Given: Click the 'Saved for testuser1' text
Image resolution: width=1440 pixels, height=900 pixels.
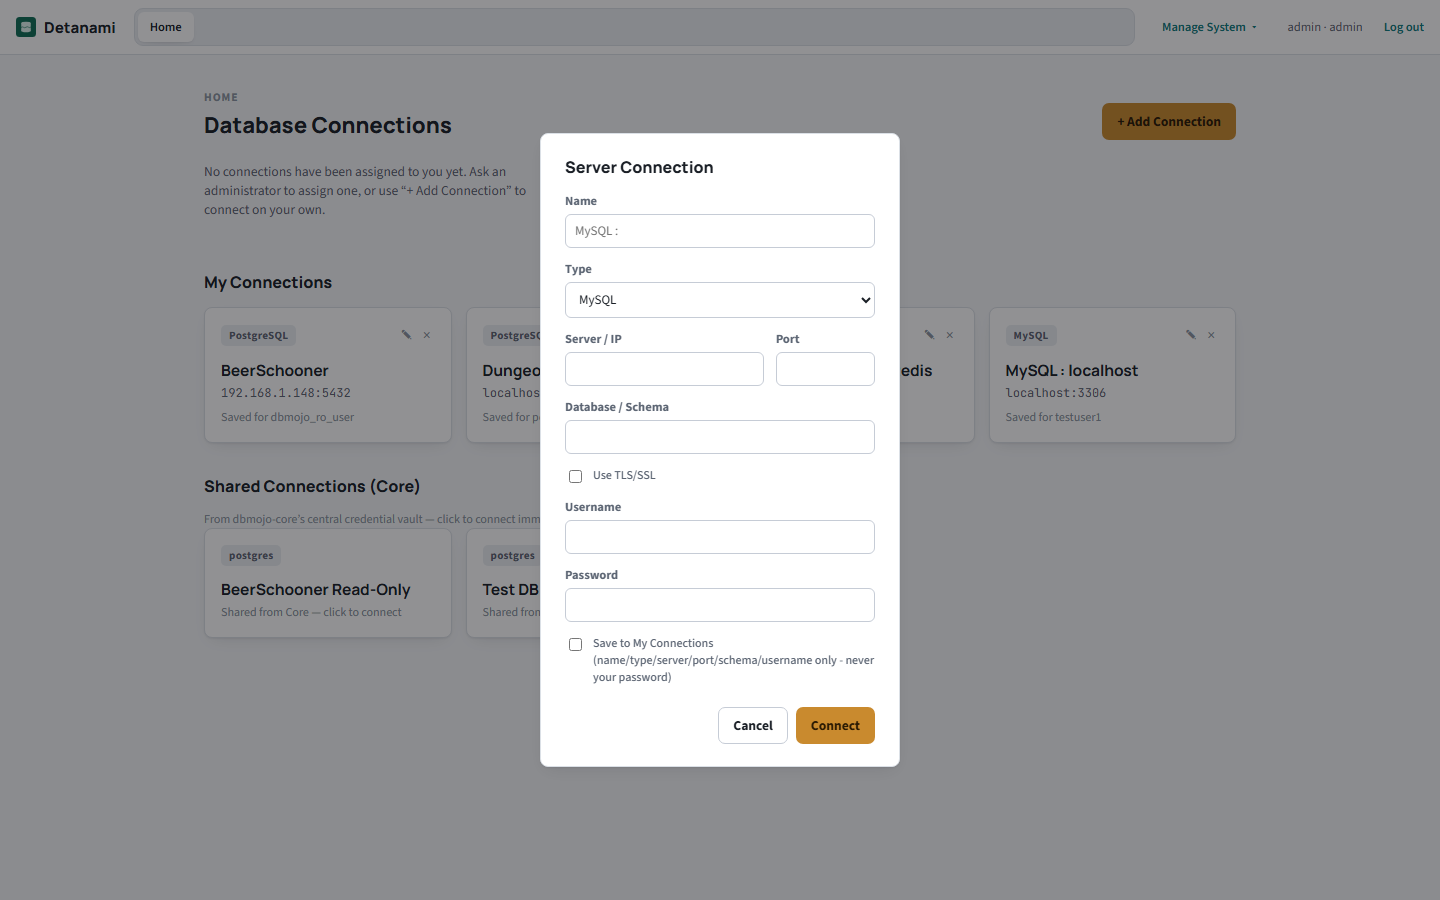Looking at the screenshot, I should coord(1053,417).
